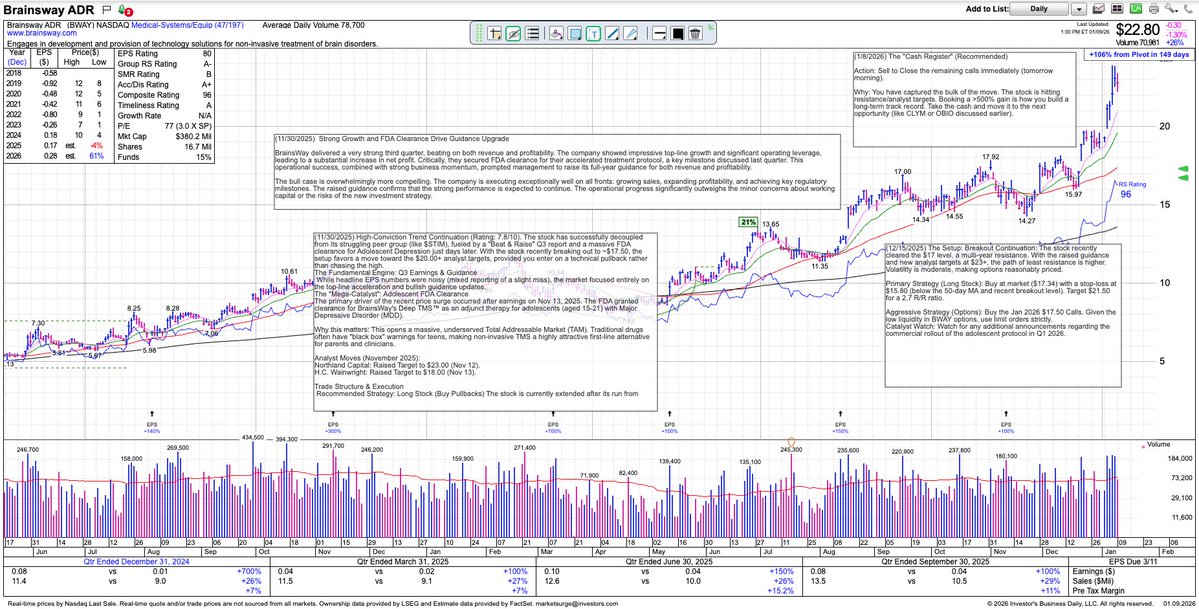Open the black color swatch picker
Image resolution: width=1199 pixels, height=609 pixels.
[x=677, y=33]
